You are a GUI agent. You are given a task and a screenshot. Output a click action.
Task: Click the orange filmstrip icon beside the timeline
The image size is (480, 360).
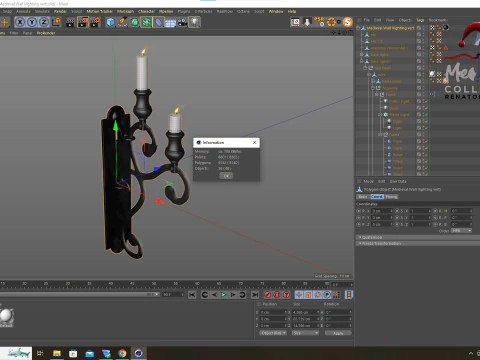[x=349, y=295]
